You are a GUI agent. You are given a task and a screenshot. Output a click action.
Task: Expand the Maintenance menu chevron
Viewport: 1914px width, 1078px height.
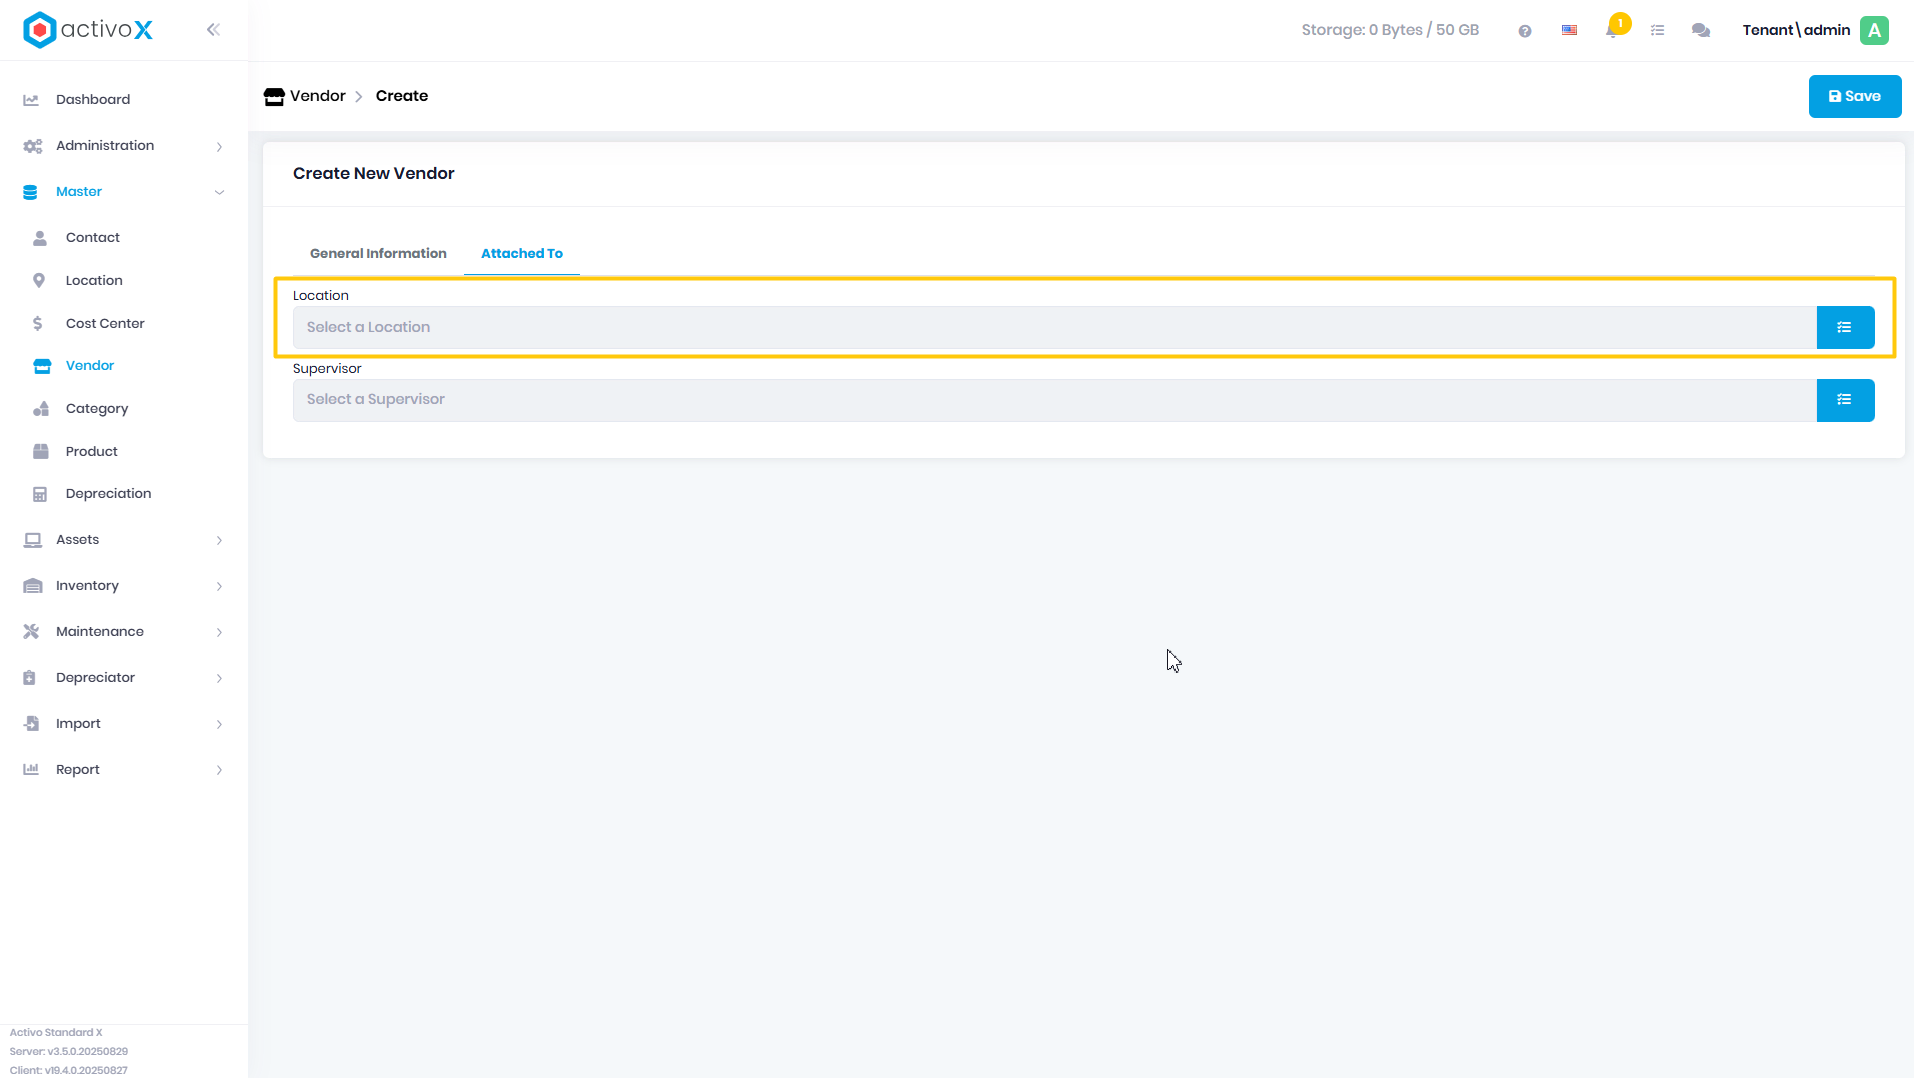[x=219, y=633]
